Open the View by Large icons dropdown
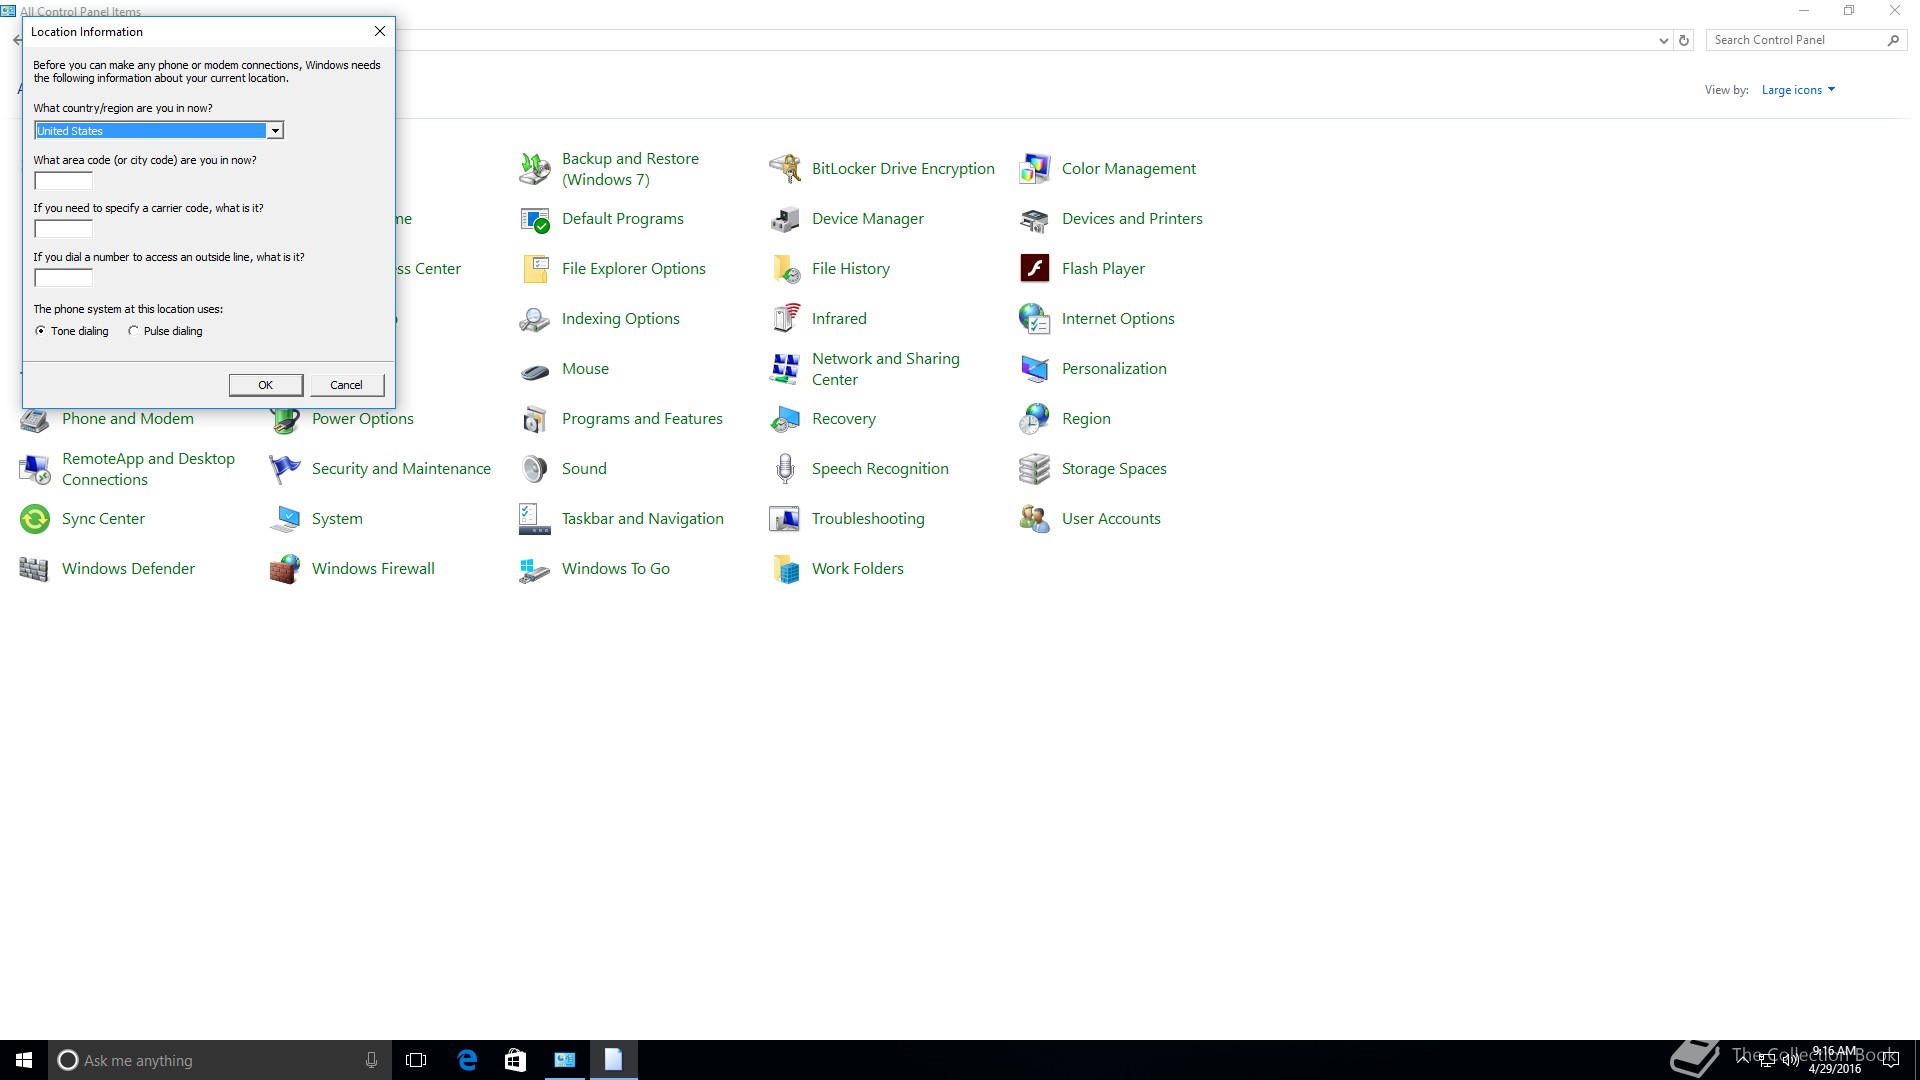The image size is (1920, 1080). pyautogui.click(x=1798, y=90)
